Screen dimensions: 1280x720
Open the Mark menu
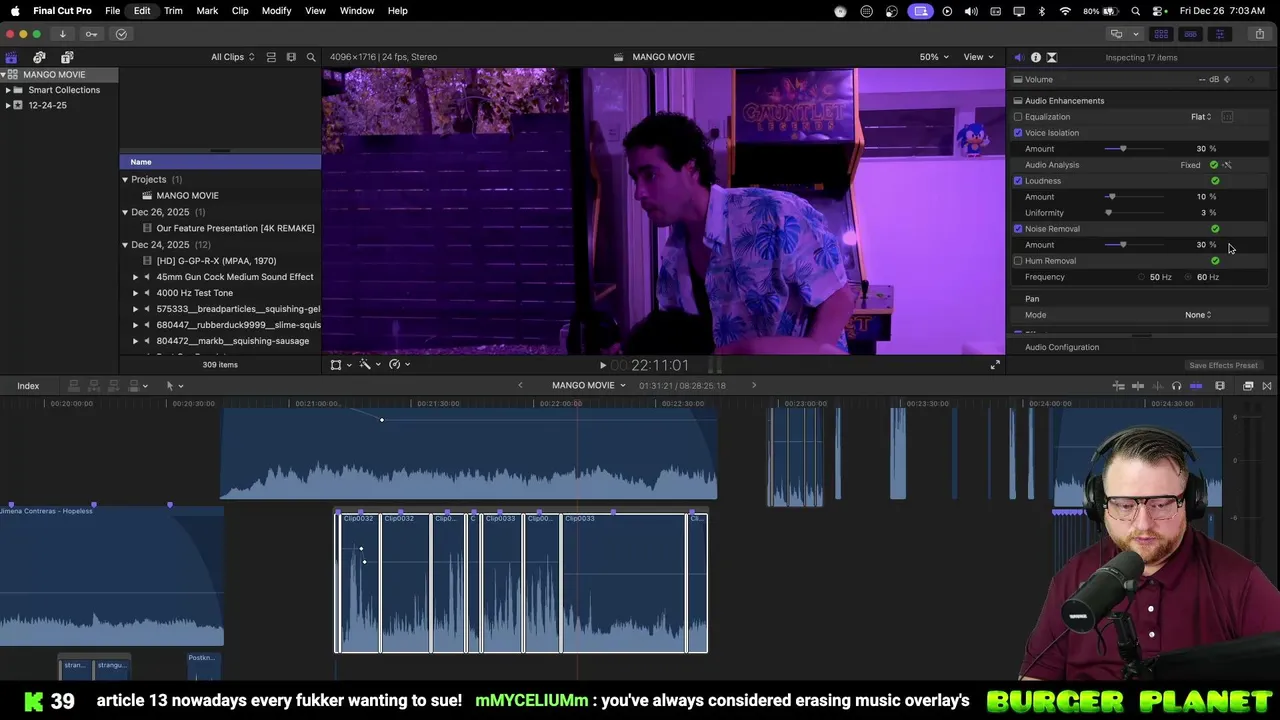(x=207, y=11)
